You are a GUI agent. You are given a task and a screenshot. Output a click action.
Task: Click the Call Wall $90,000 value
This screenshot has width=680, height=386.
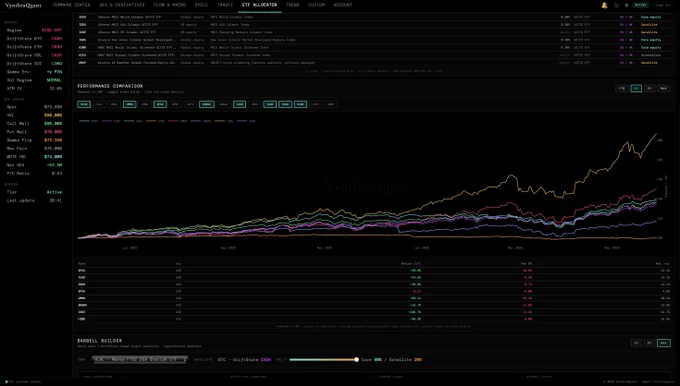point(53,123)
